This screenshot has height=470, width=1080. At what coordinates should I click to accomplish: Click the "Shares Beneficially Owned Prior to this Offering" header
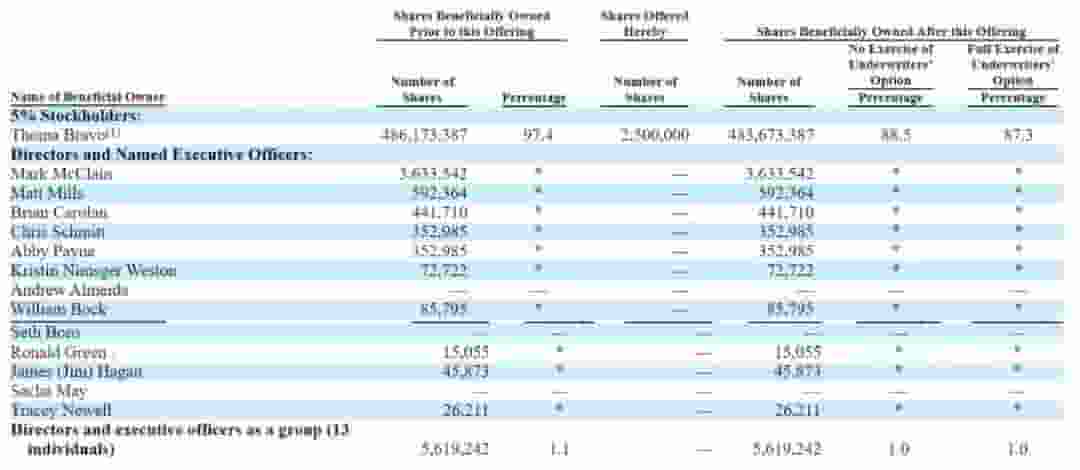point(471,24)
